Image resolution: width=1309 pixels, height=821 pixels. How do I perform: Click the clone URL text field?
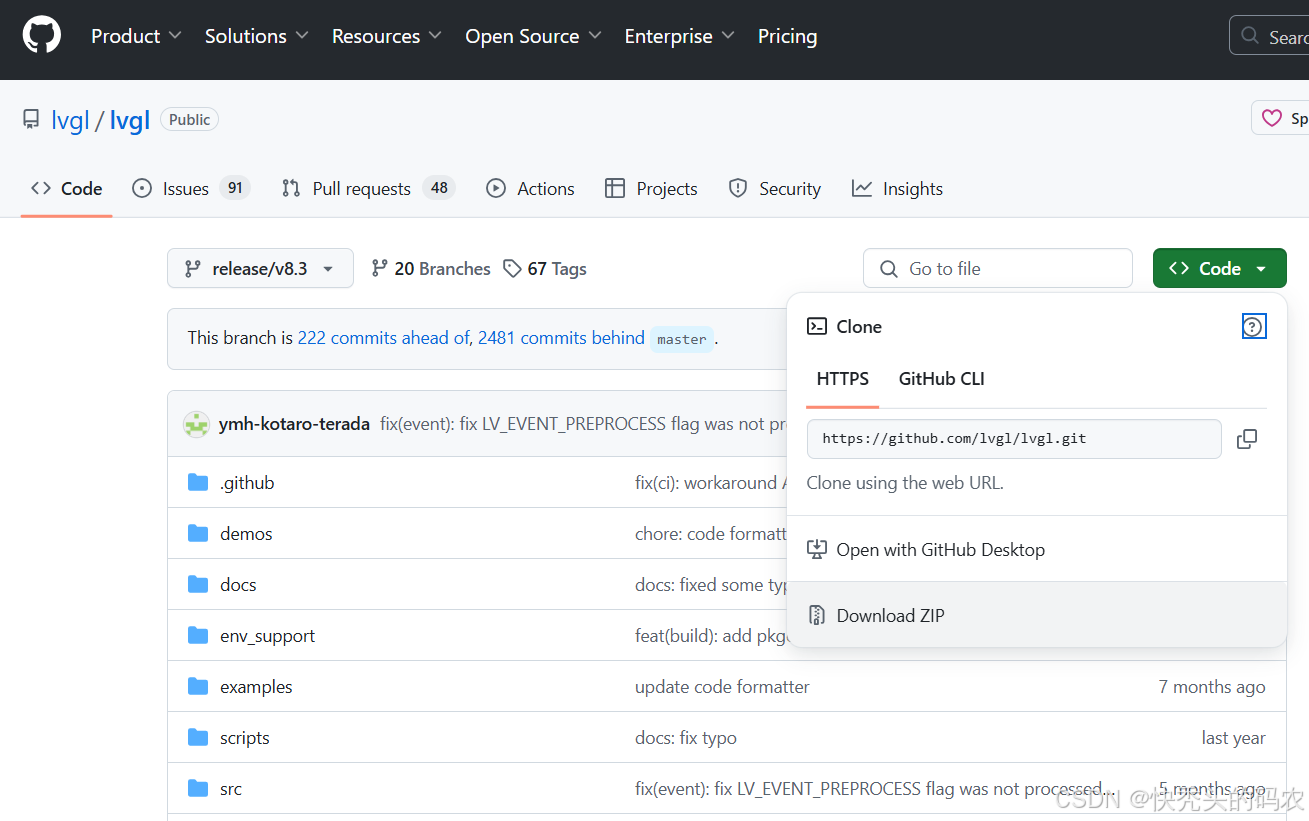[x=1014, y=439]
